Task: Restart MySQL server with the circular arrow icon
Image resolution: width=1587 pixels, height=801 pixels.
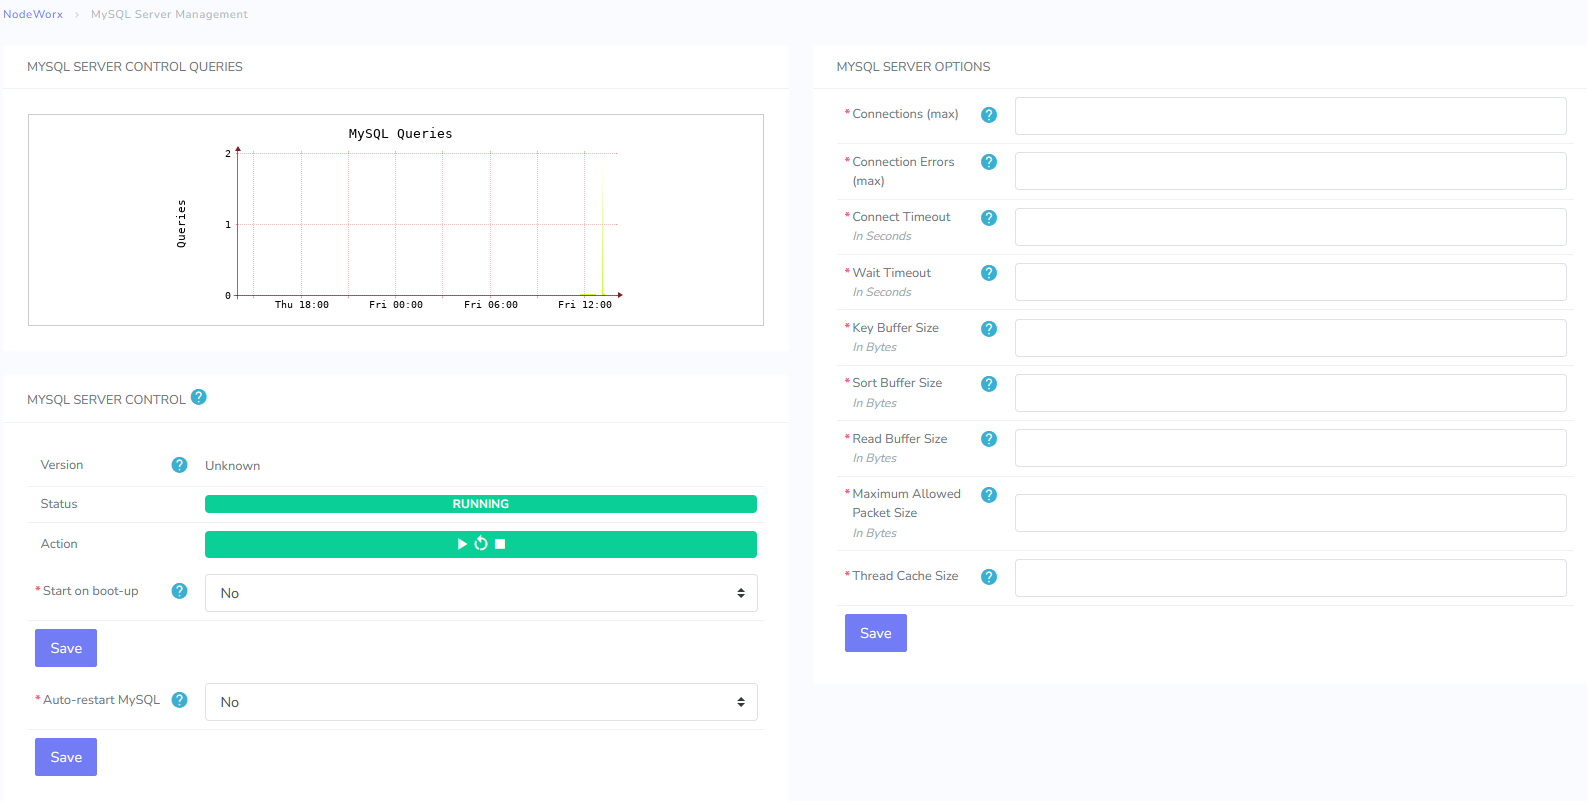Action: (x=481, y=544)
